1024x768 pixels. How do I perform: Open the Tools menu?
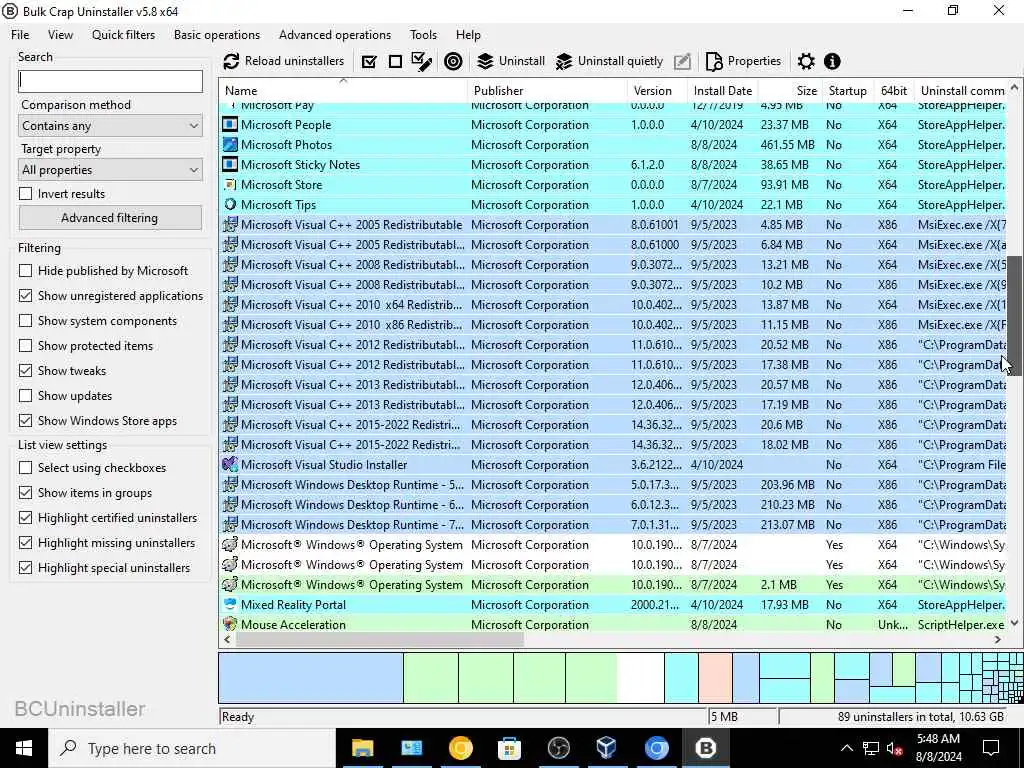423,35
